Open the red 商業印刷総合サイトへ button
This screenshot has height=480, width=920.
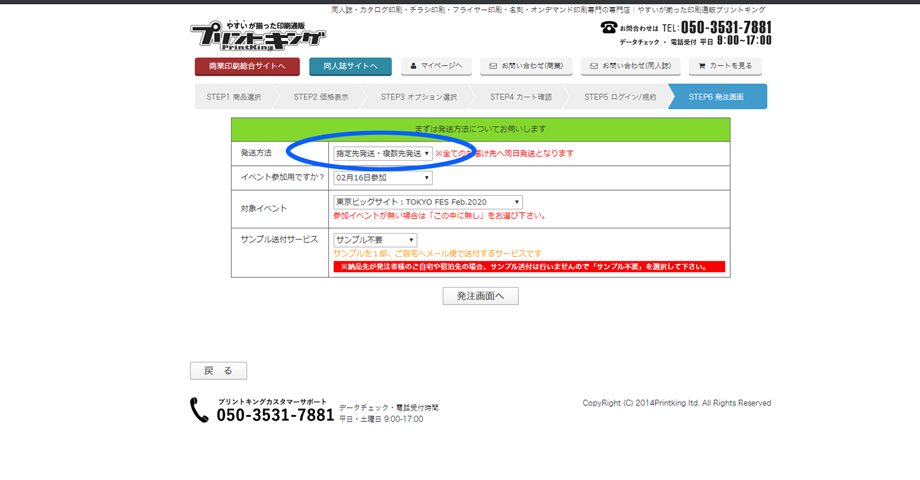[x=247, y=67]
